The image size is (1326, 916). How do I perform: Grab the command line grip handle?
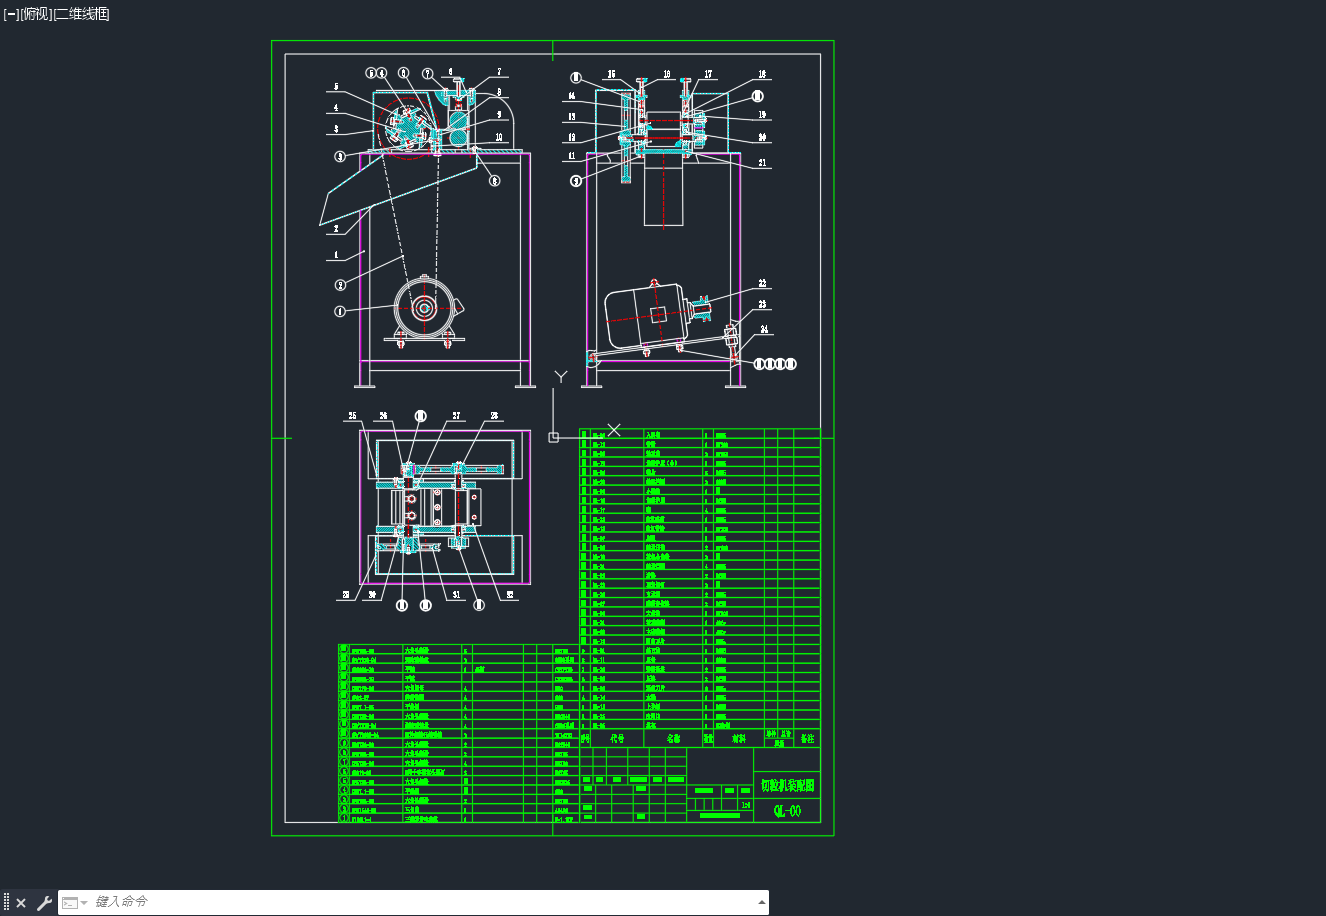coord(6,903)
